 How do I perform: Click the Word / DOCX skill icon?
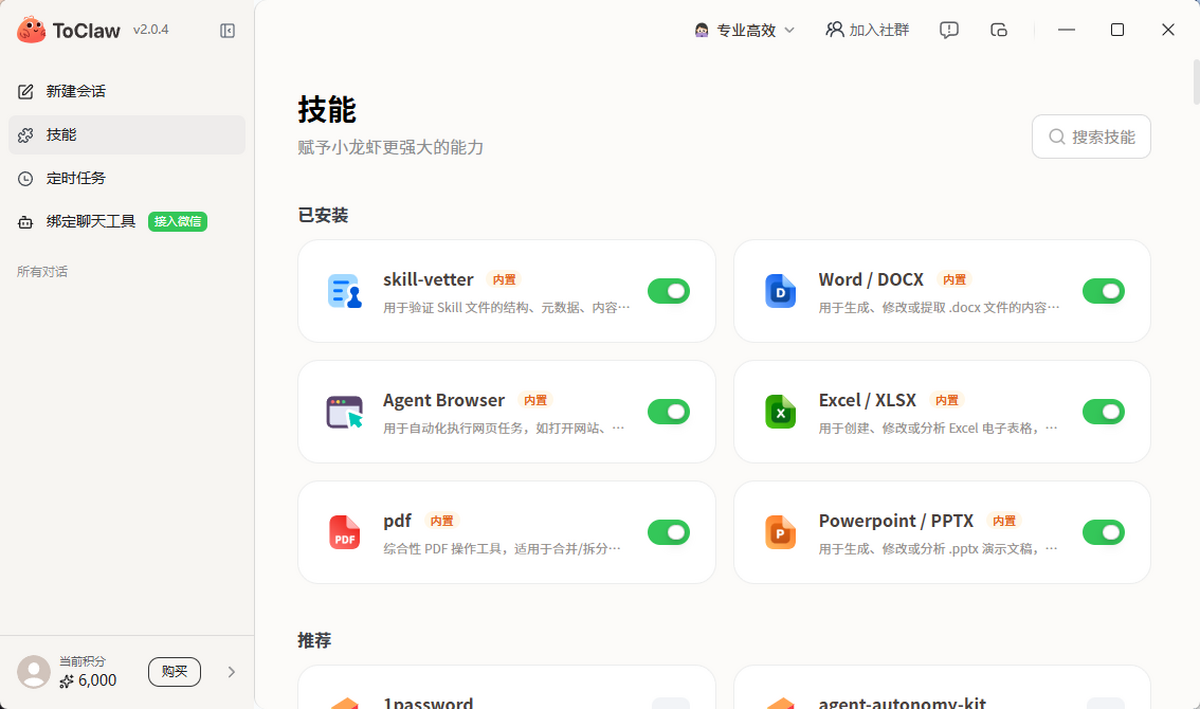click(x=780, y=291)
